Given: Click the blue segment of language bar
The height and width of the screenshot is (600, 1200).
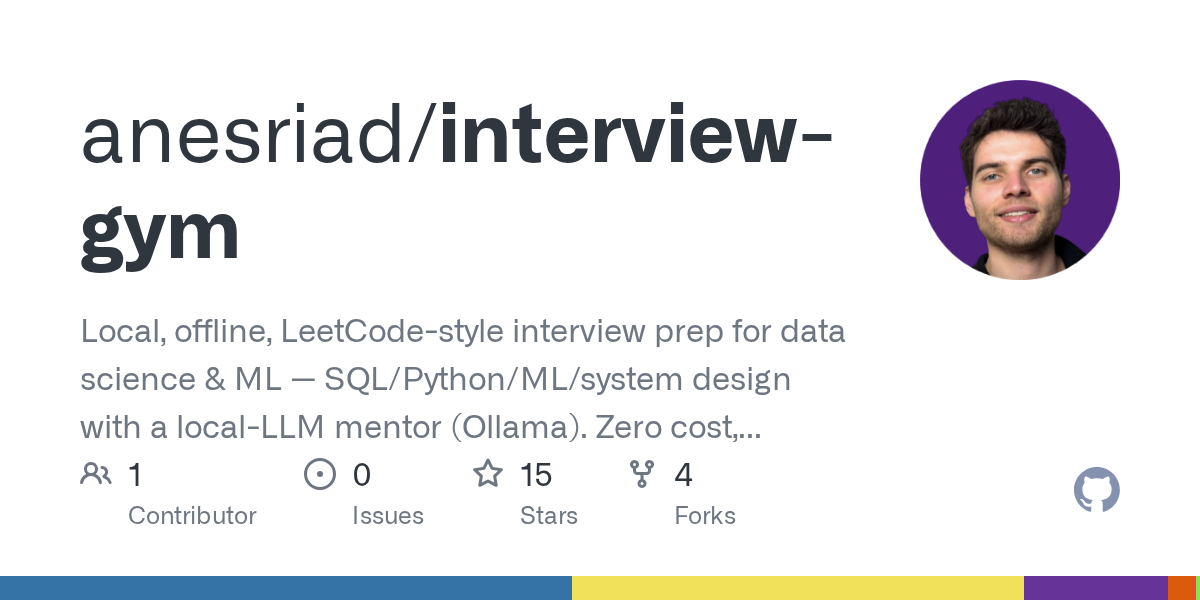Looking at the screenshot, I should 286,588.
